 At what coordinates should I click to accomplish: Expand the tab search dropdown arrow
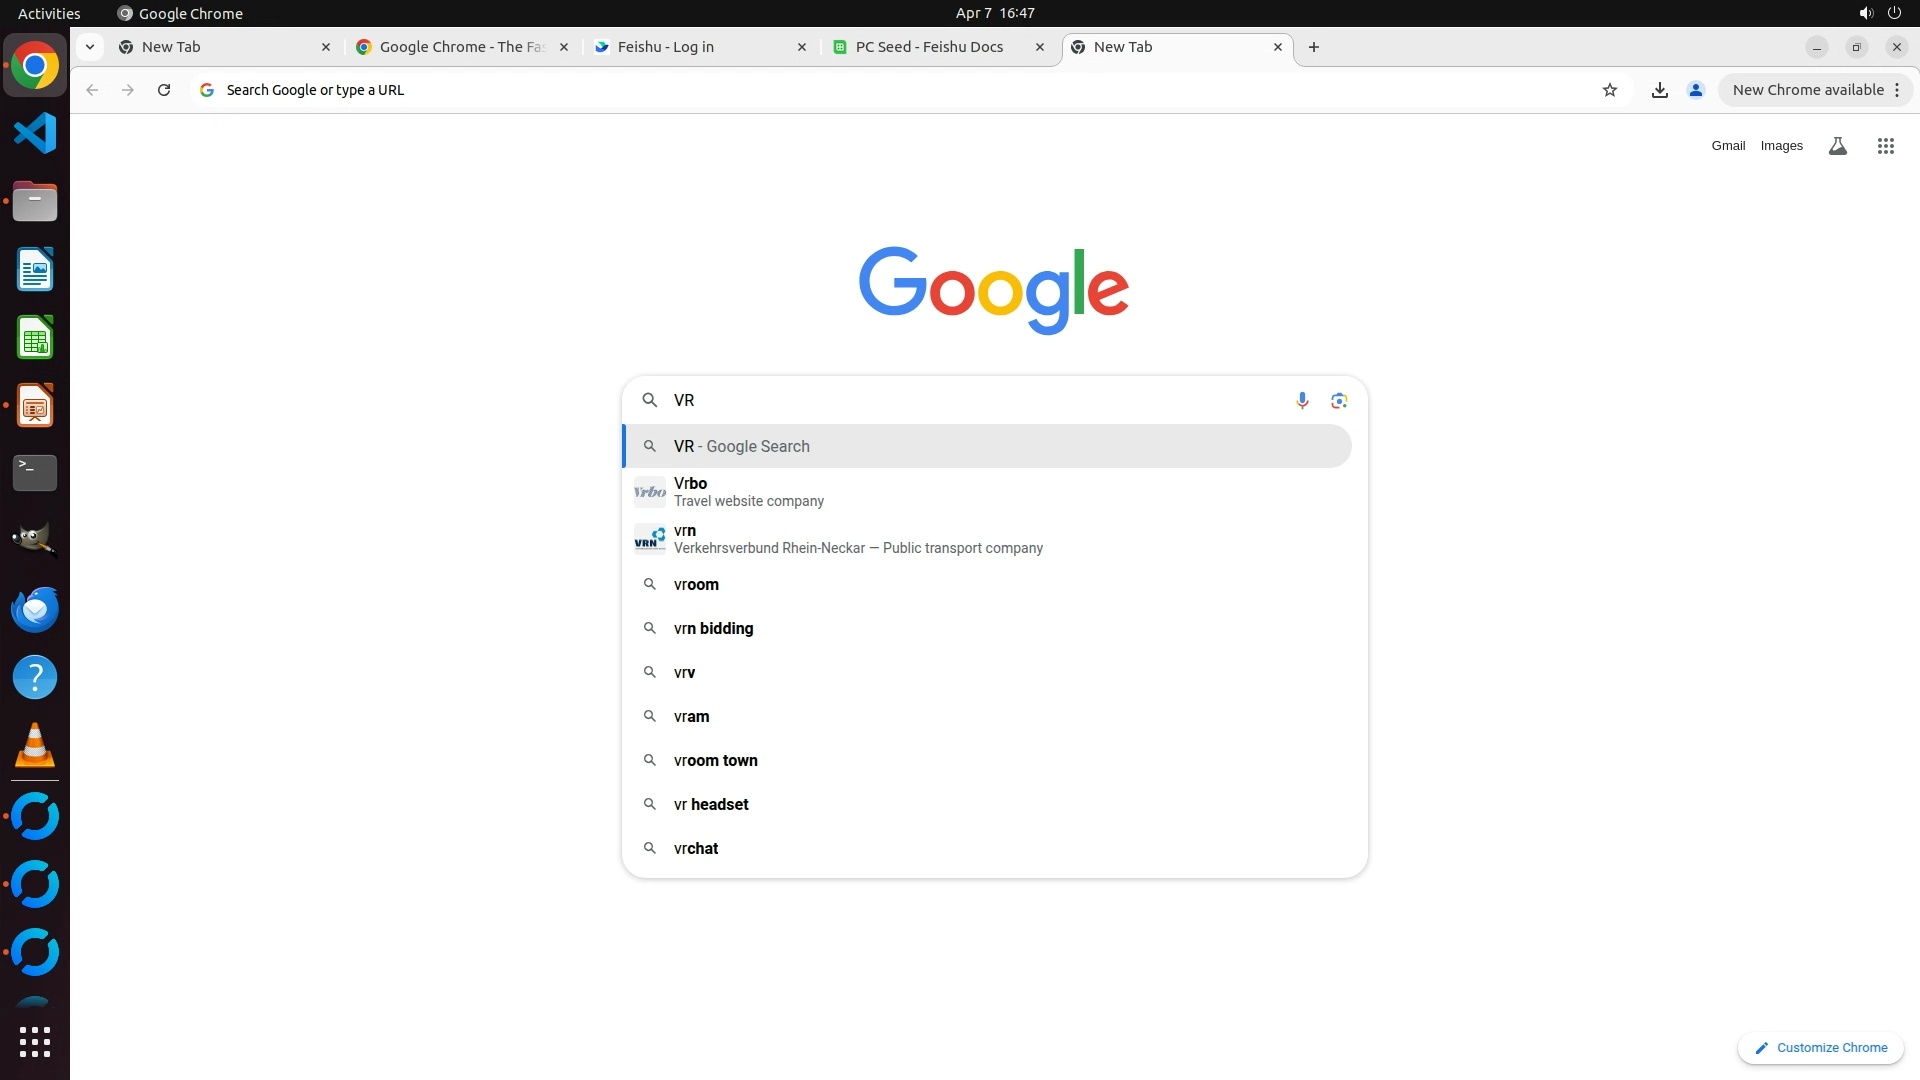[90, 47]
